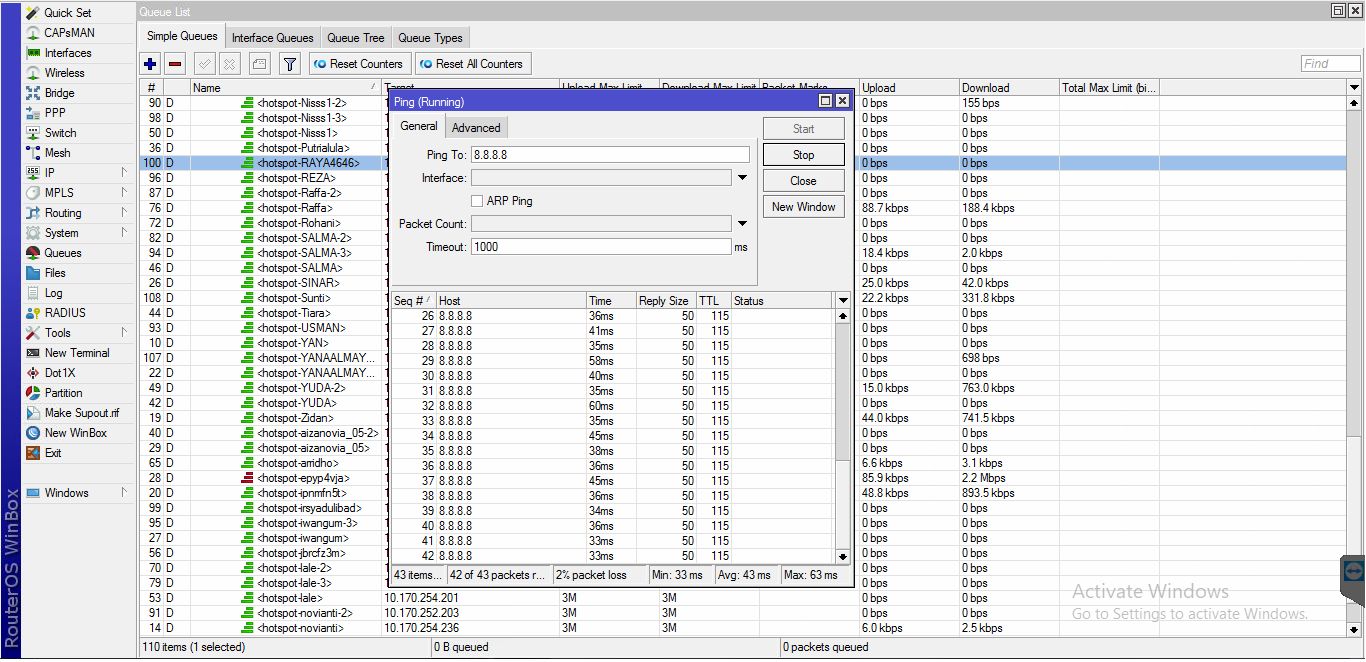Click the comment toolbar icon
1366x662 pixels.
(259, 64)
